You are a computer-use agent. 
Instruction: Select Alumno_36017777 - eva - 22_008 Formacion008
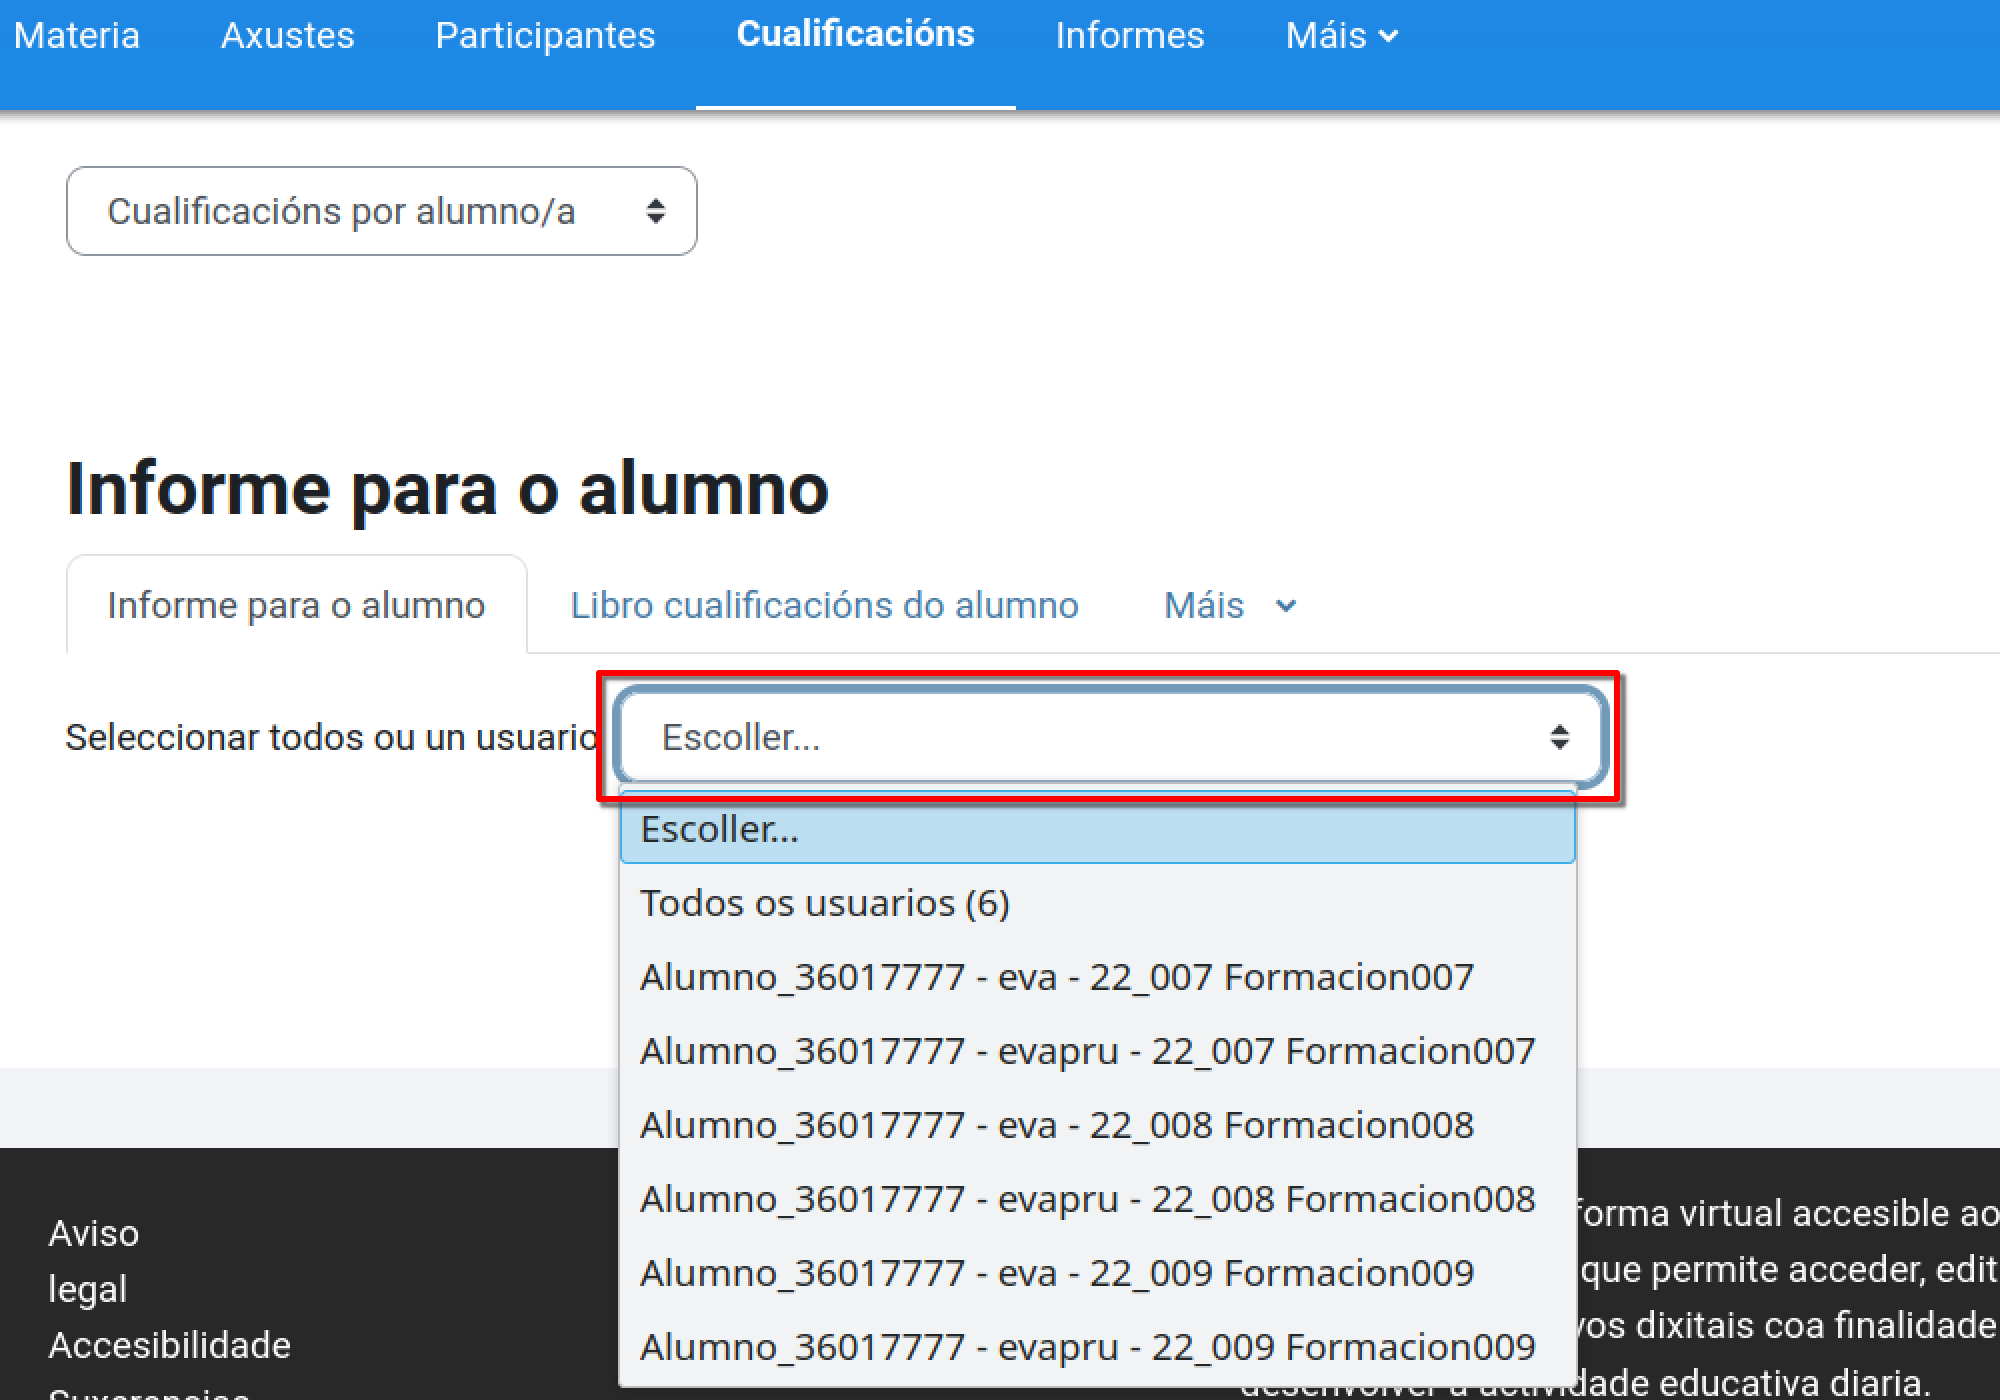coord(1057,1124)
